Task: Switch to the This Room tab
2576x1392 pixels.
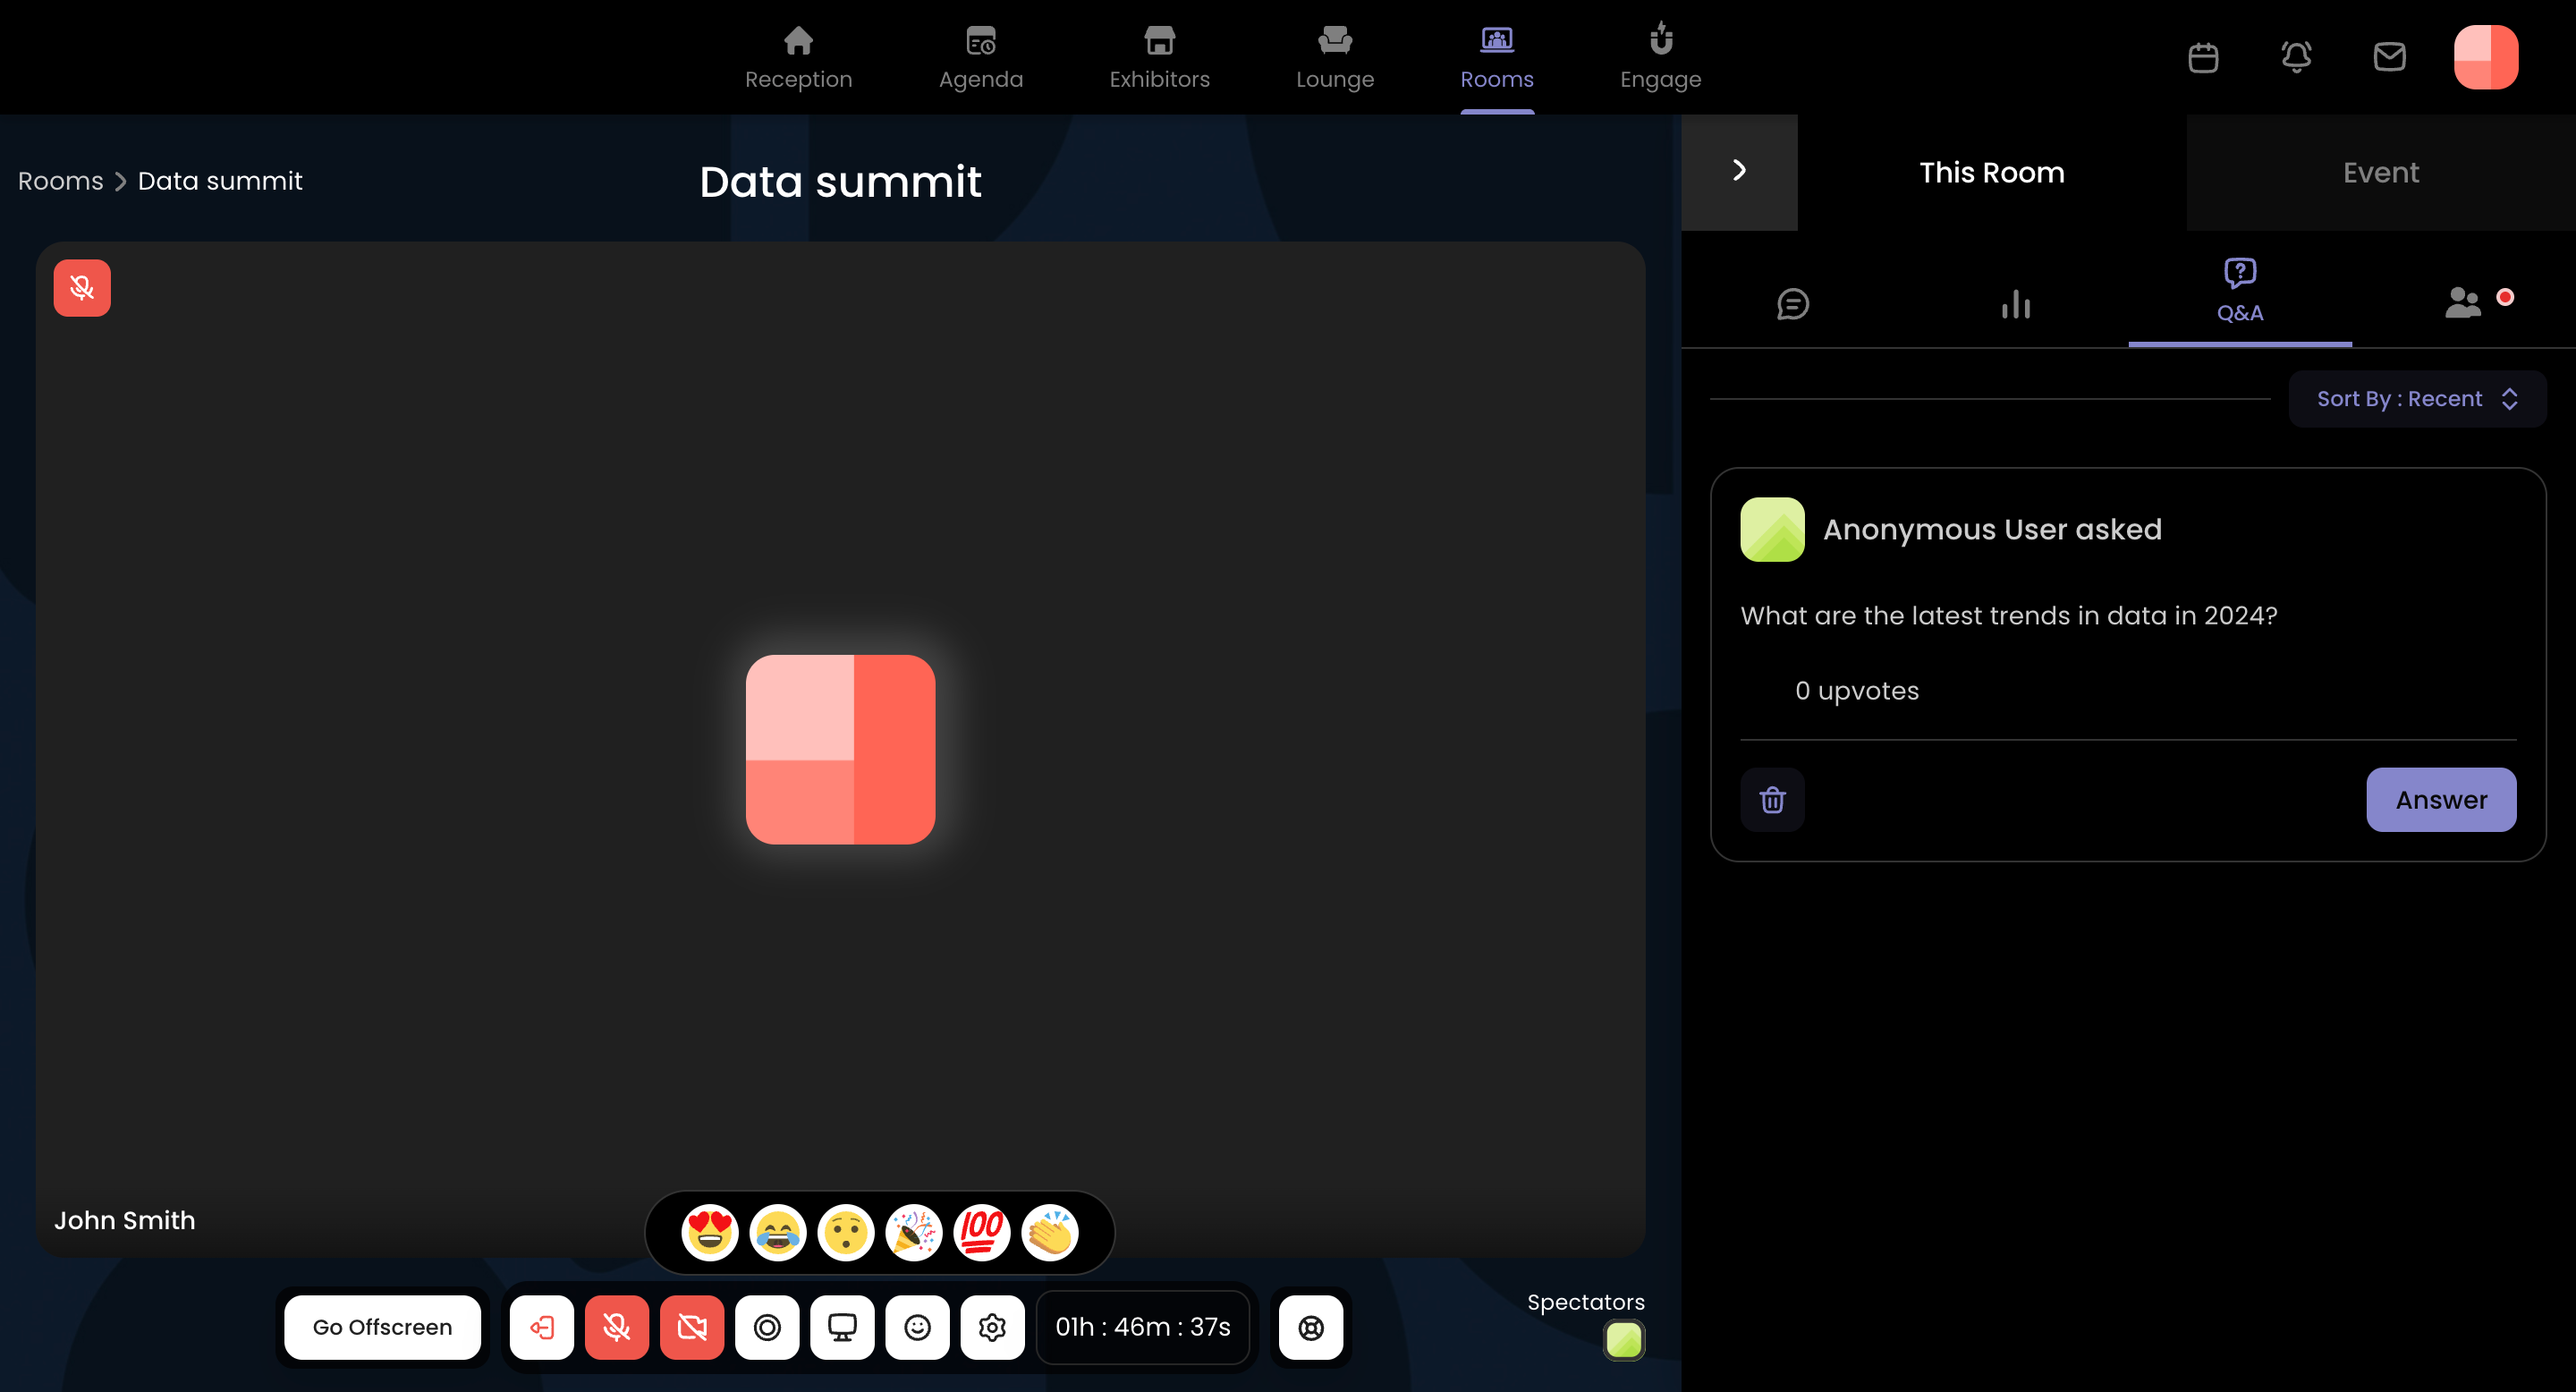Action: click(1991, 172)
